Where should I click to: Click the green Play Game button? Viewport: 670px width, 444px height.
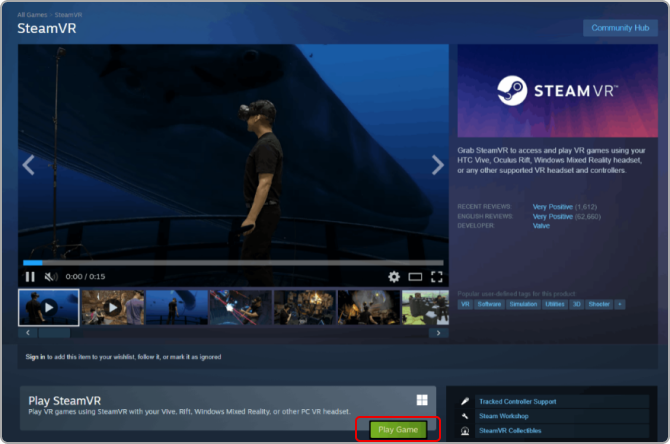pyautogui.click(x=398, y=429)
